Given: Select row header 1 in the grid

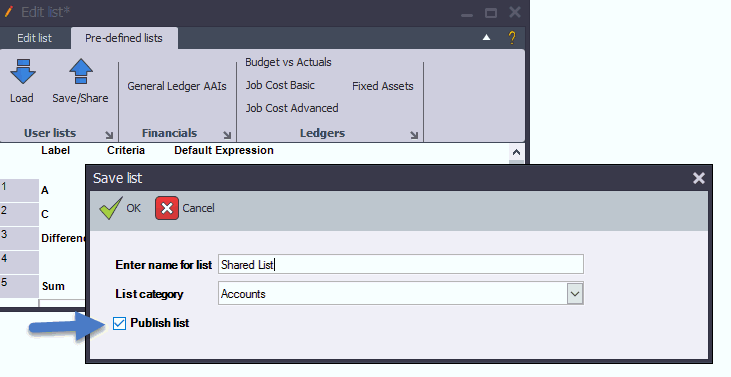Looking at the screenshot, I should (19, 190).
